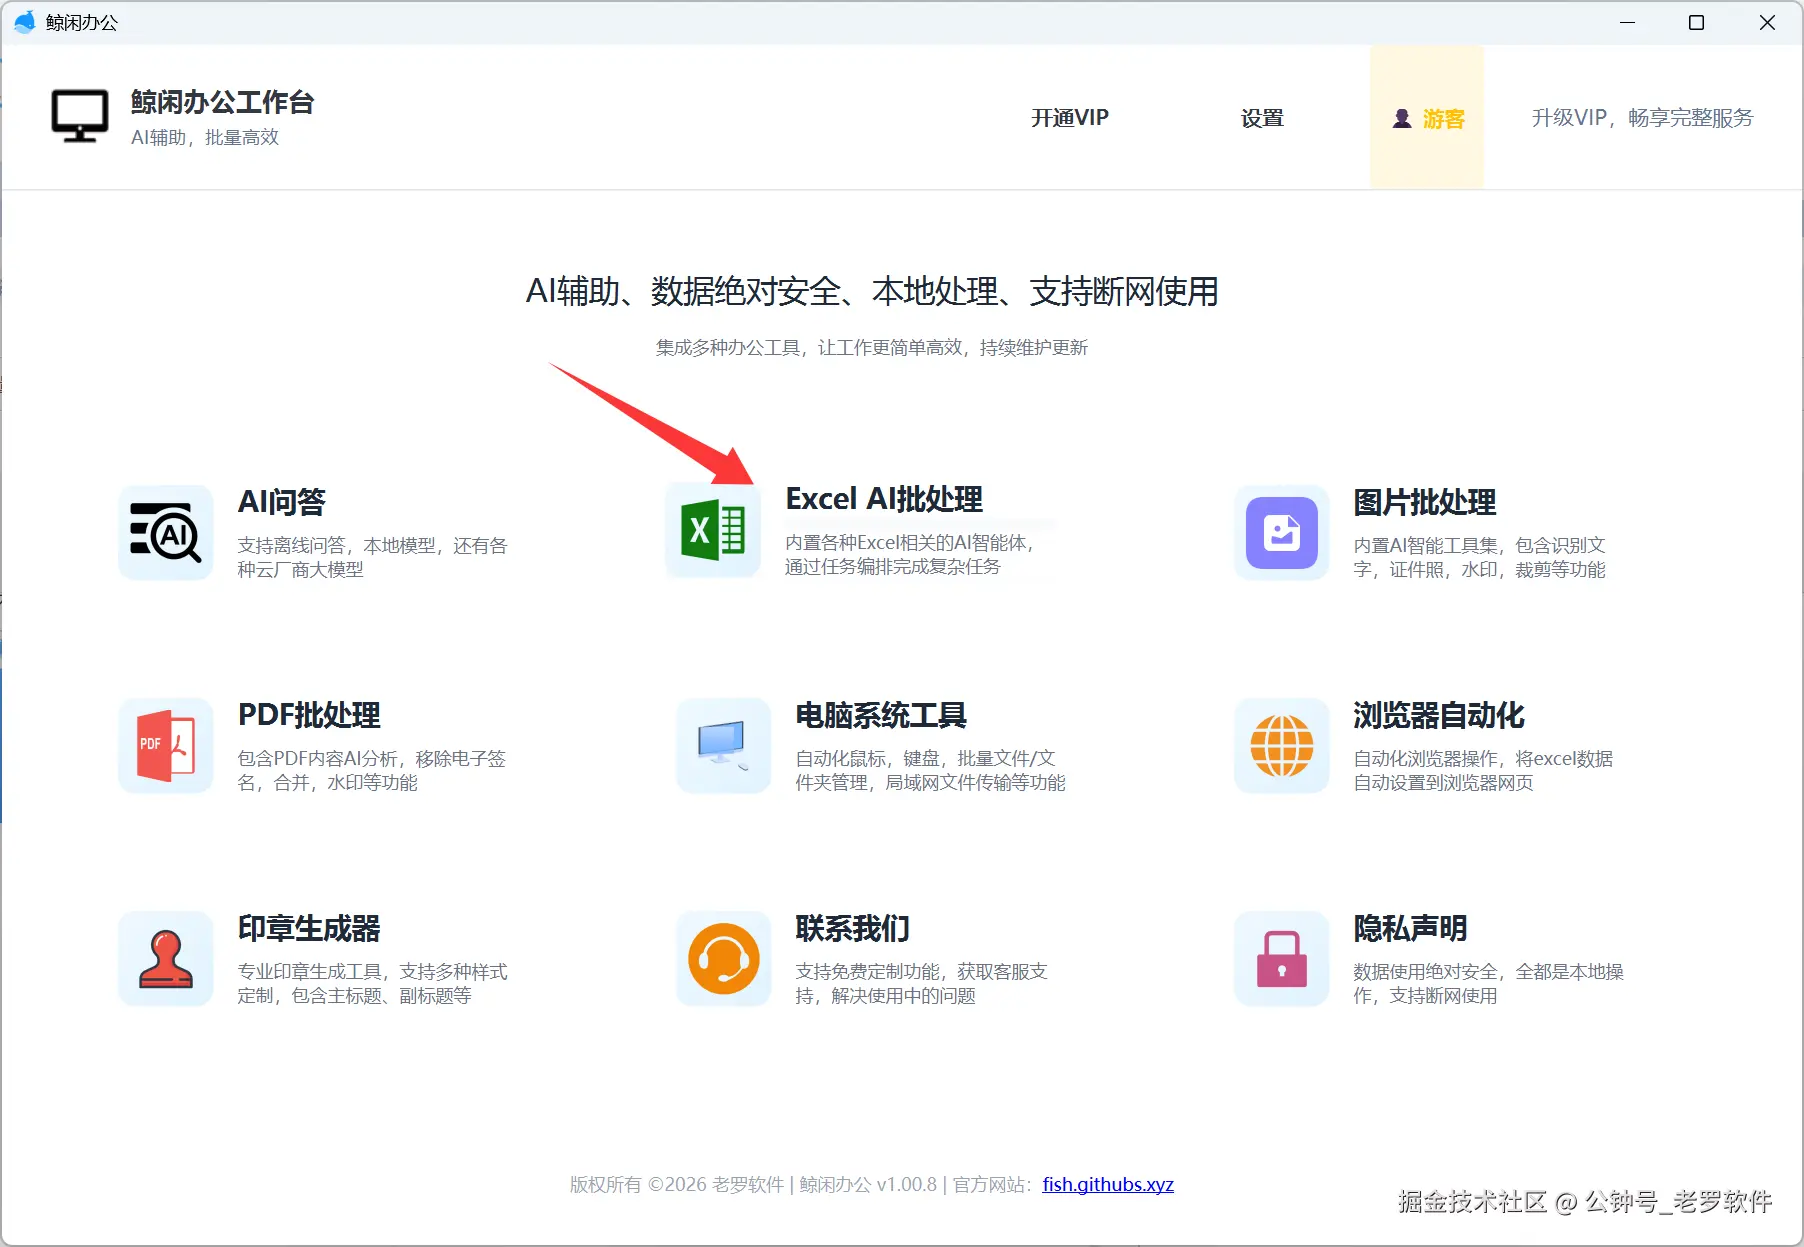This screenshot has height=1247, width=1804.
Task: Click description 包含PDF内容AI分析
Action: (372, 770)
